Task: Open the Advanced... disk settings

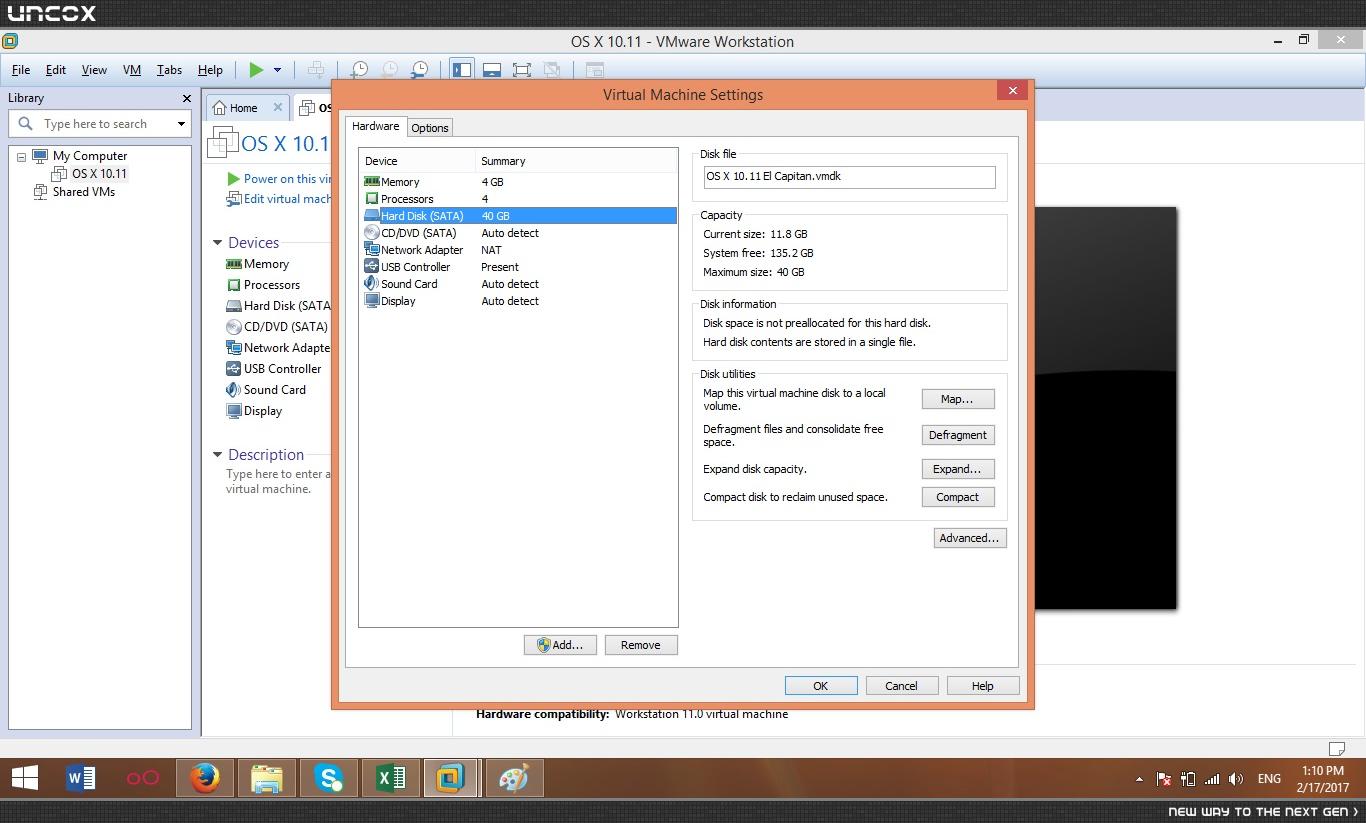Action: (x=970, y=538)
